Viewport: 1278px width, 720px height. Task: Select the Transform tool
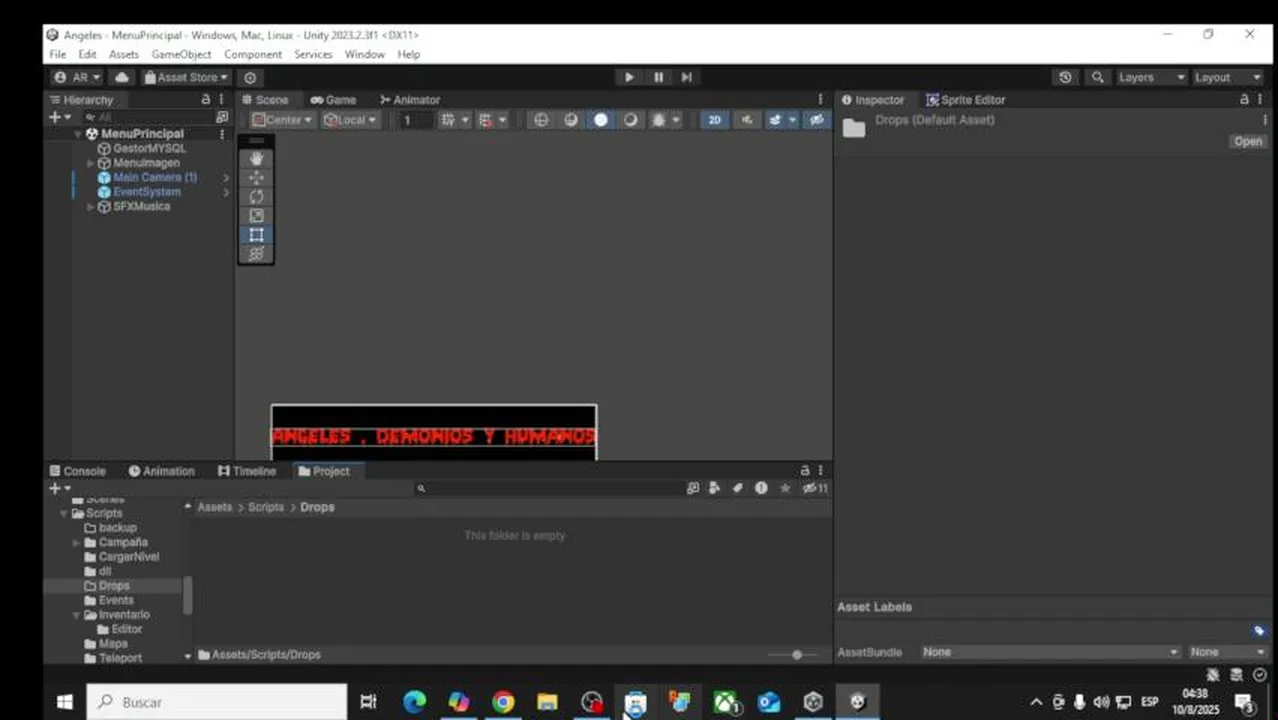256,254
